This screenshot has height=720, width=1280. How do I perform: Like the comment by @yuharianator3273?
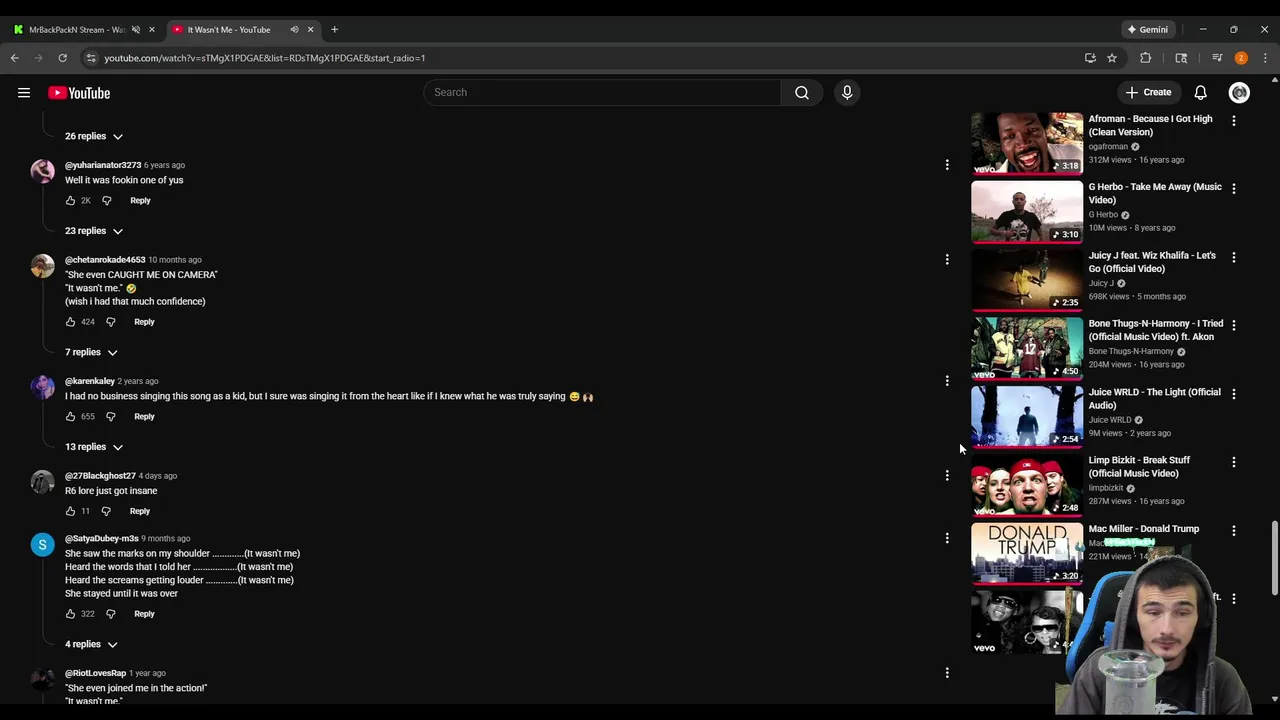[x=70, y=200]
